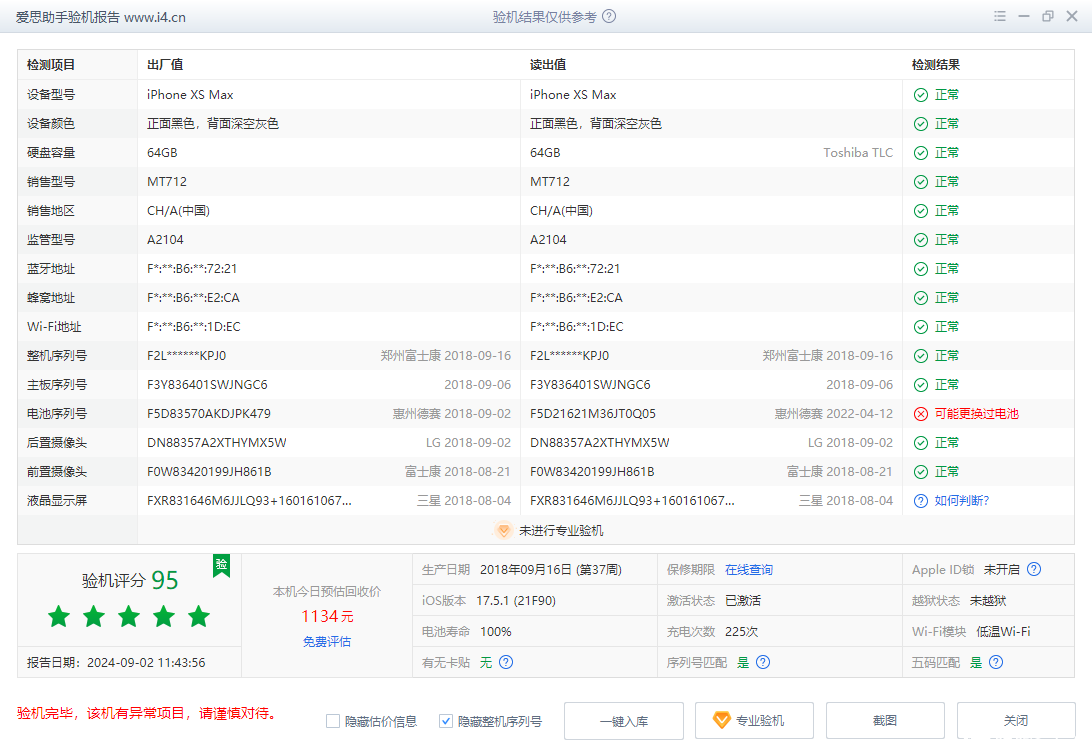Viewport: 1092px width, 756px height.
Task: Open the list menu icon in title bar
Action: (x=999, y=17)
